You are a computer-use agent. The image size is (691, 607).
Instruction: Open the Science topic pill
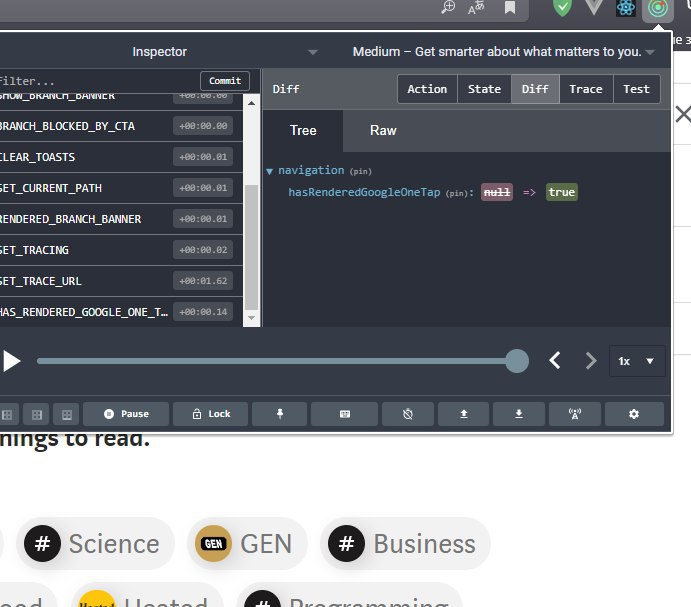tap(95, 543)
